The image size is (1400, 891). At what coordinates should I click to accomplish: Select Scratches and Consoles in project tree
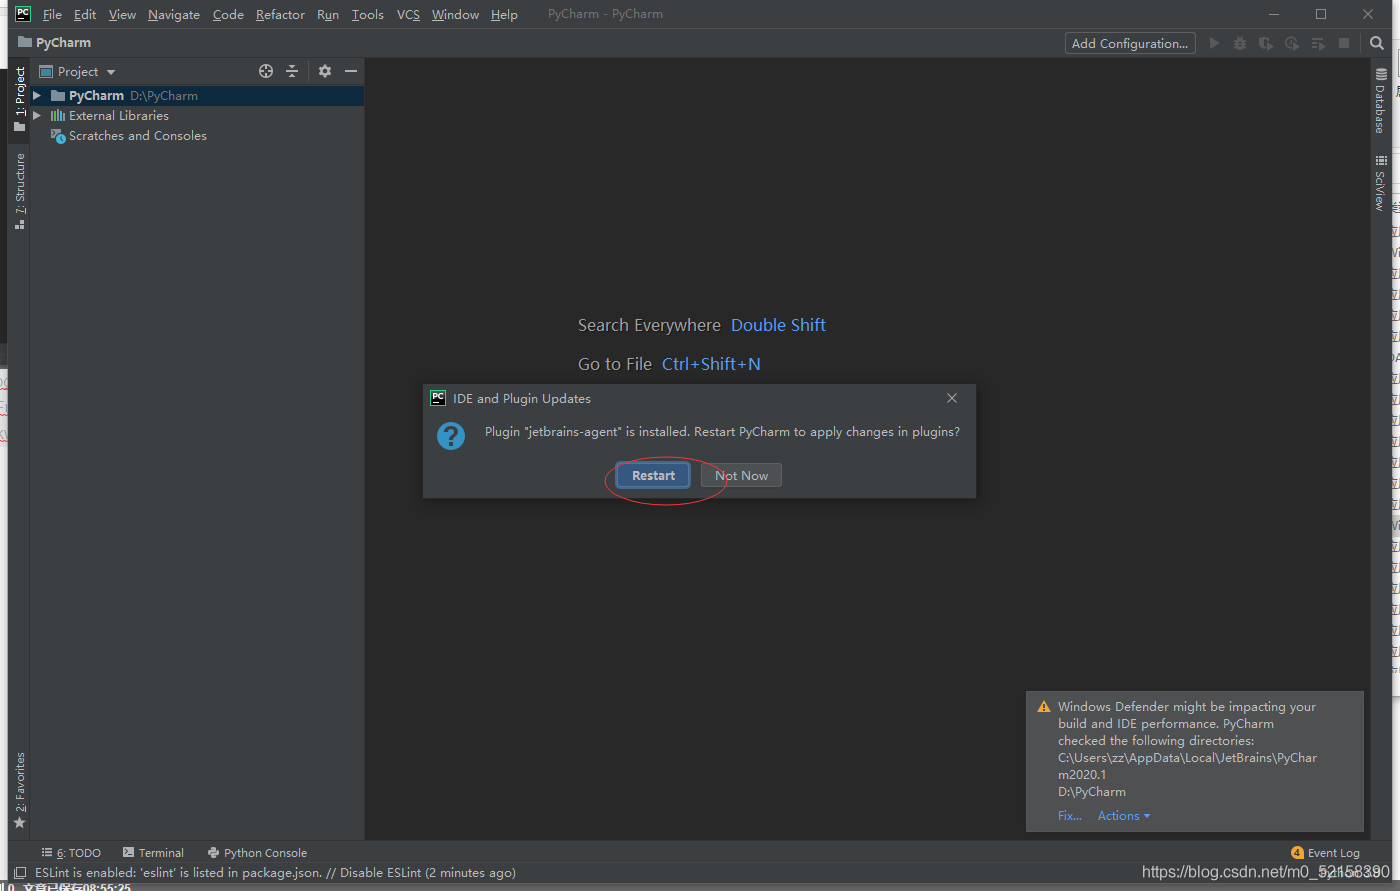(x=137, y=136)
